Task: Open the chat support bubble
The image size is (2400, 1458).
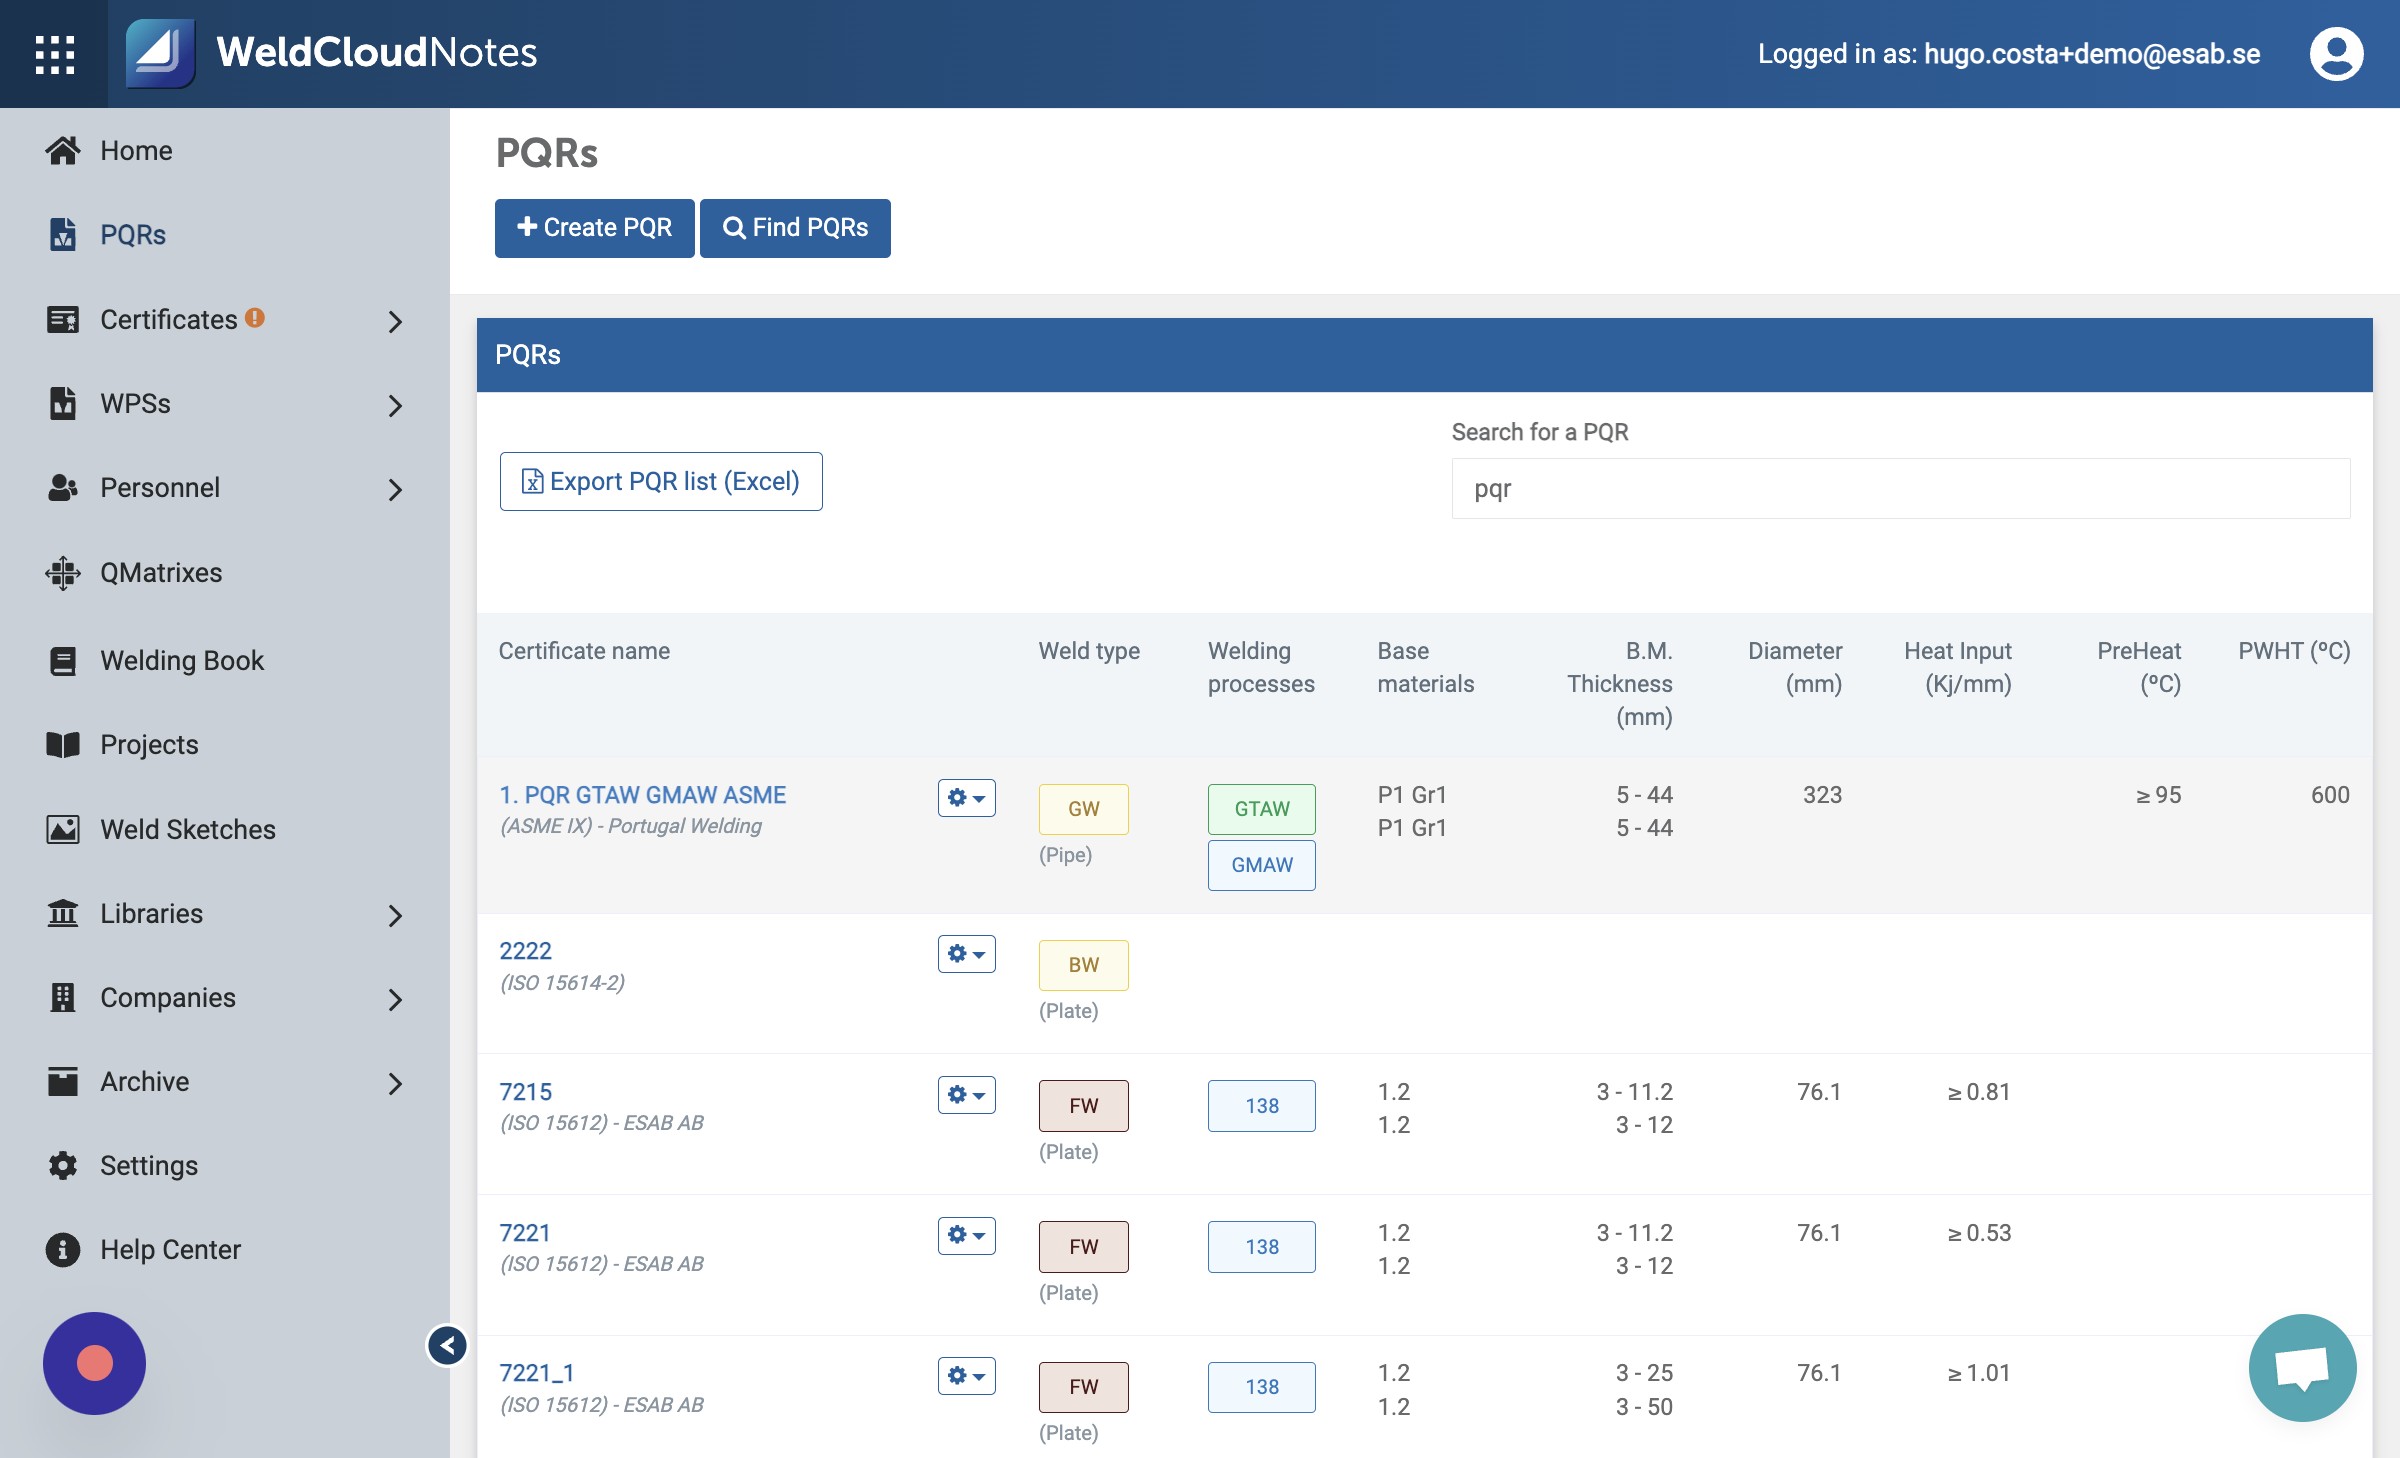Action: tap(2302, 1367)
